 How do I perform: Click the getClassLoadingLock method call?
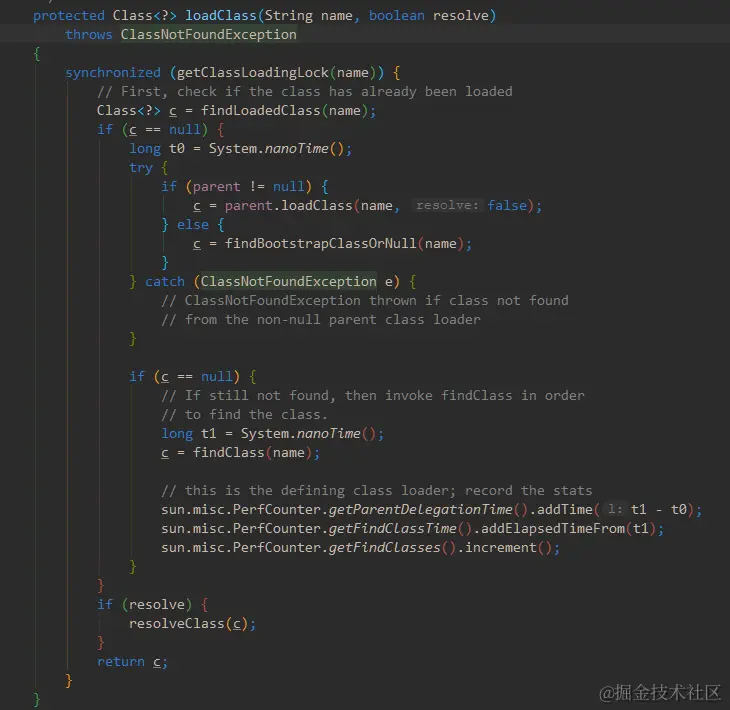pyautogui.click(x=253, y=73)
